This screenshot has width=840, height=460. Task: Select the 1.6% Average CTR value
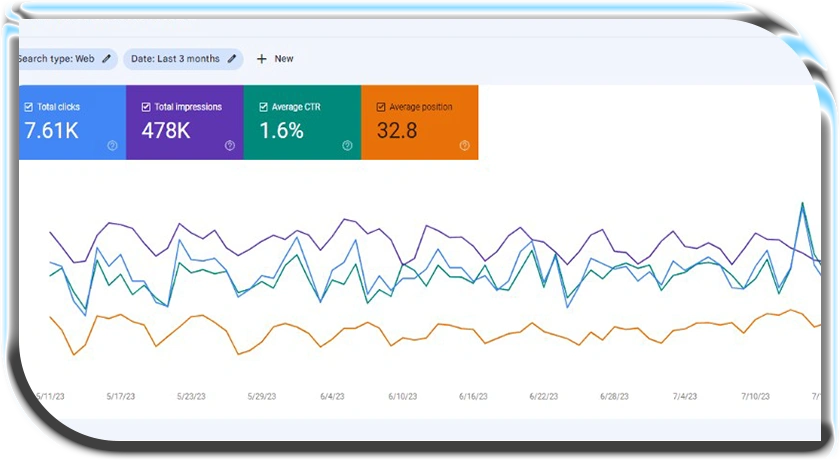click(x=281, y=130)
